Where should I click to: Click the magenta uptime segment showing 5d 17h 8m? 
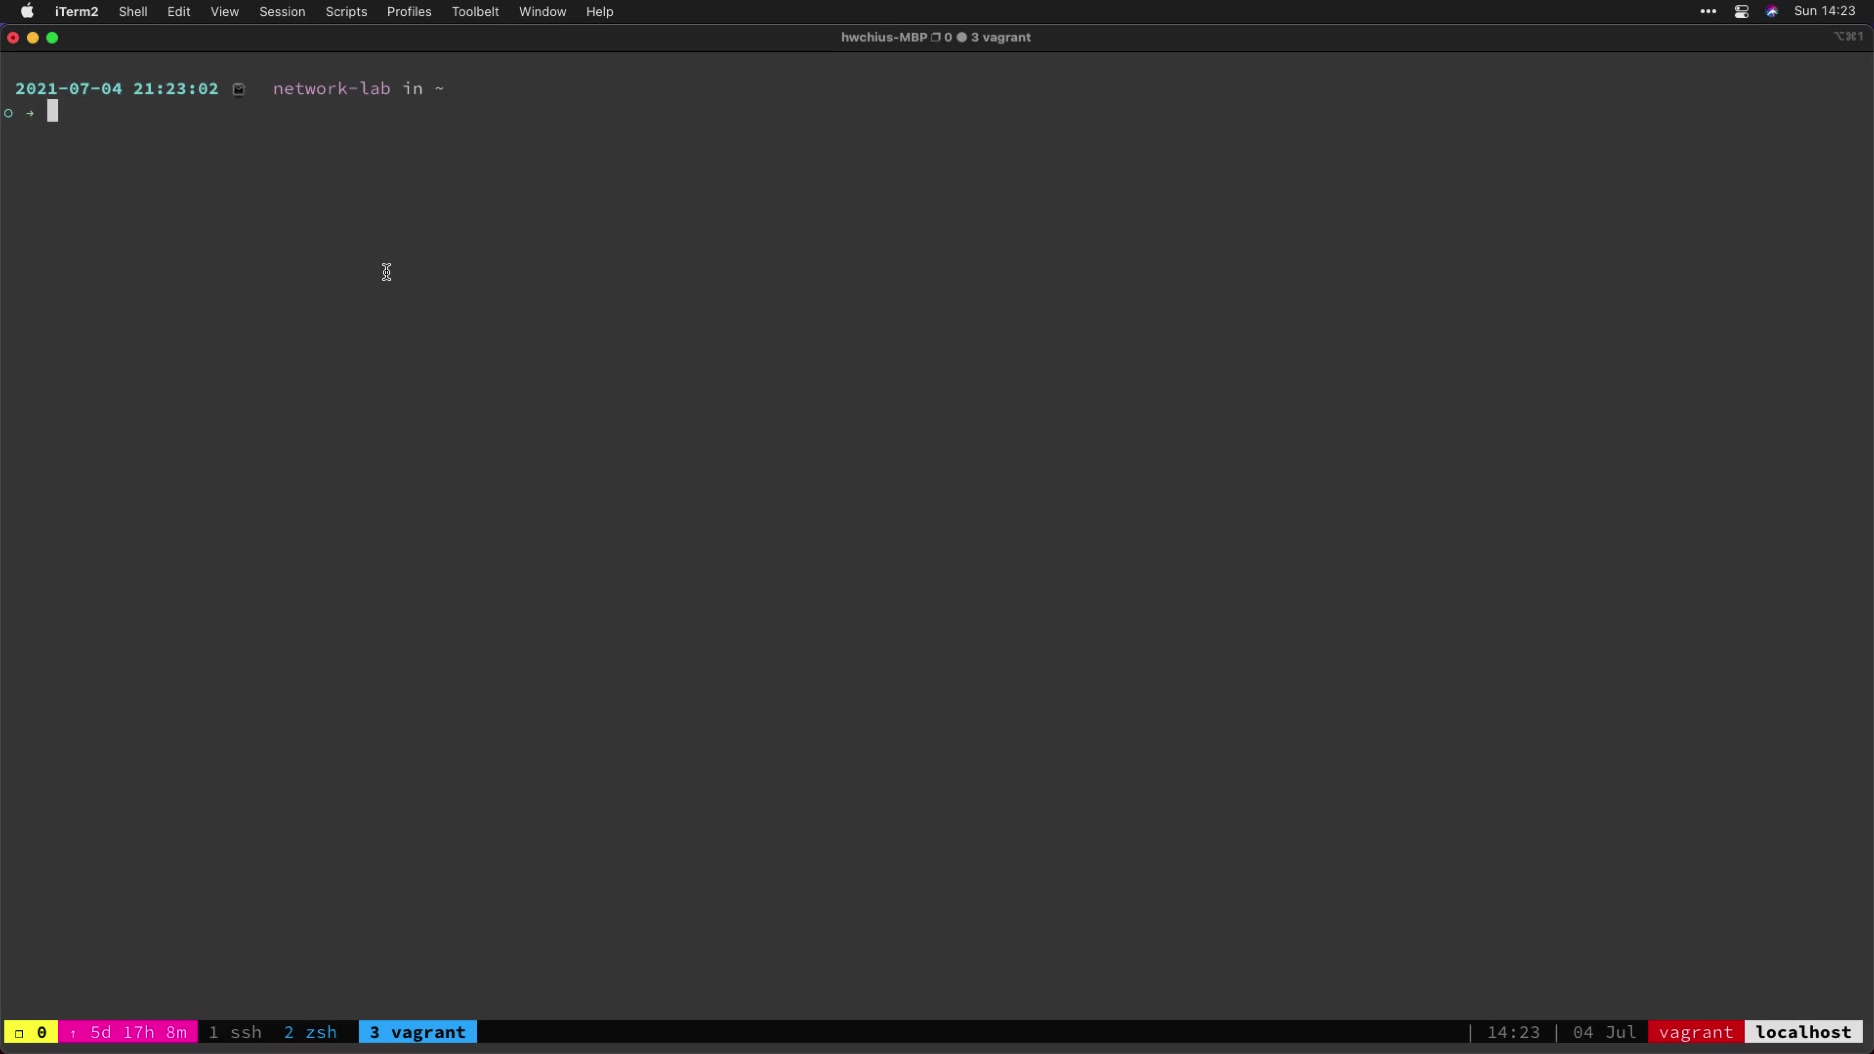[128, 1032]
